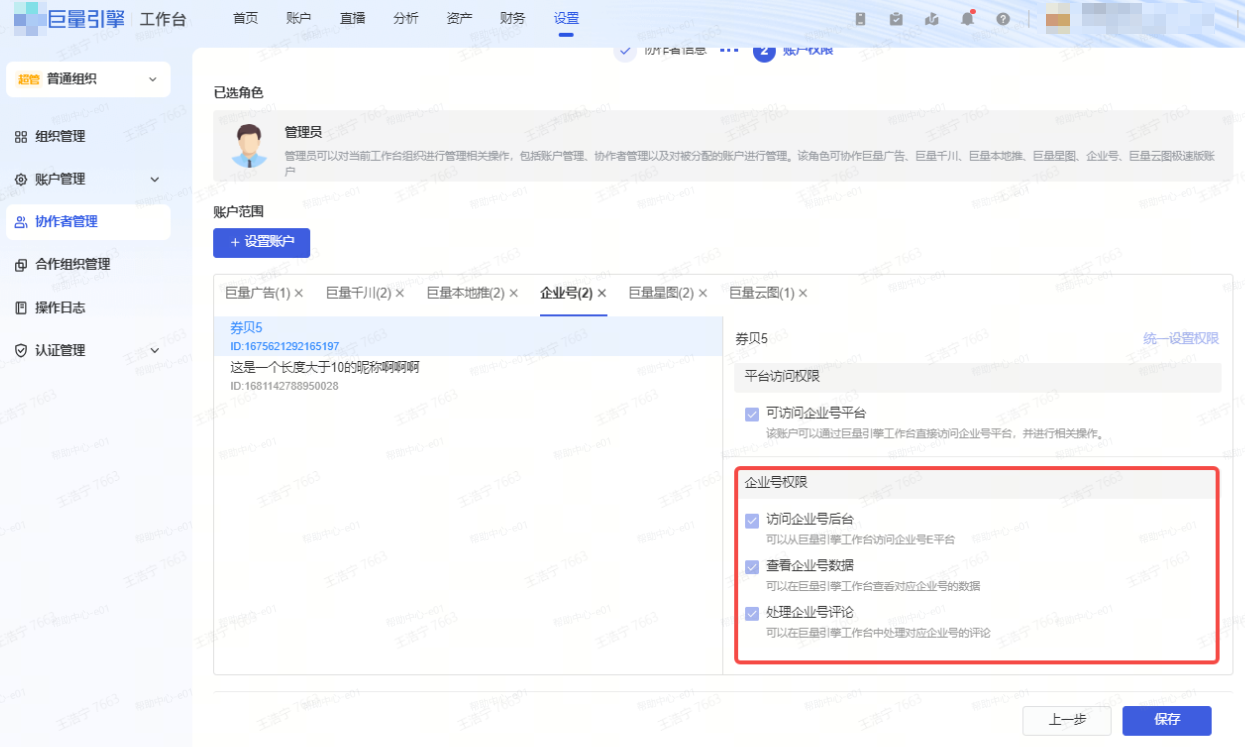The width and height of the screenshot is (1245, 747).
Task: Close the 企业号(2) tab with its X
Action: 602,294
